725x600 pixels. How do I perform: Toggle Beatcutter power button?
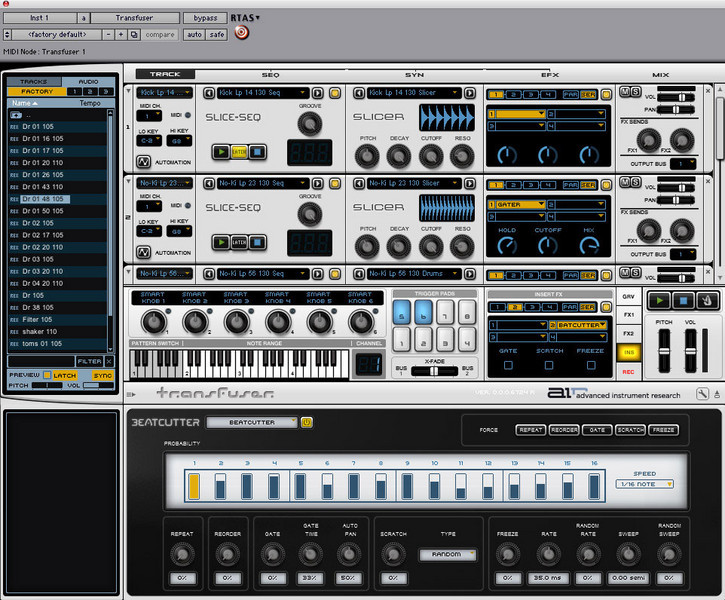pos(307,422)
